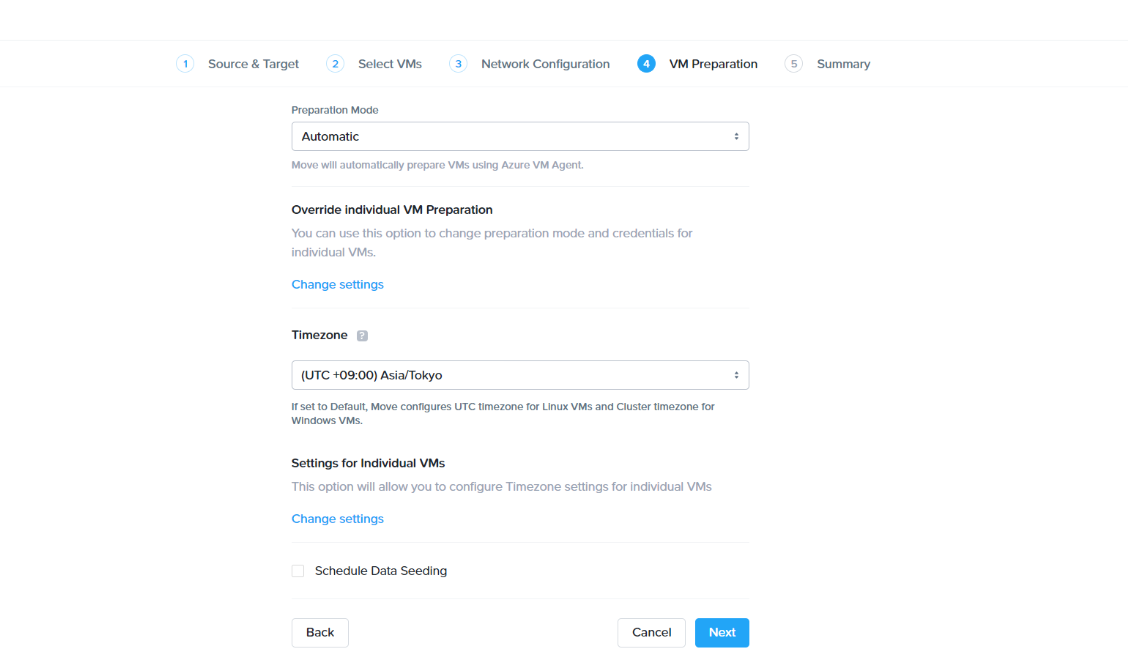Expand the Timezone Asia/Tokyo dropdown

[x=520, y=375]
